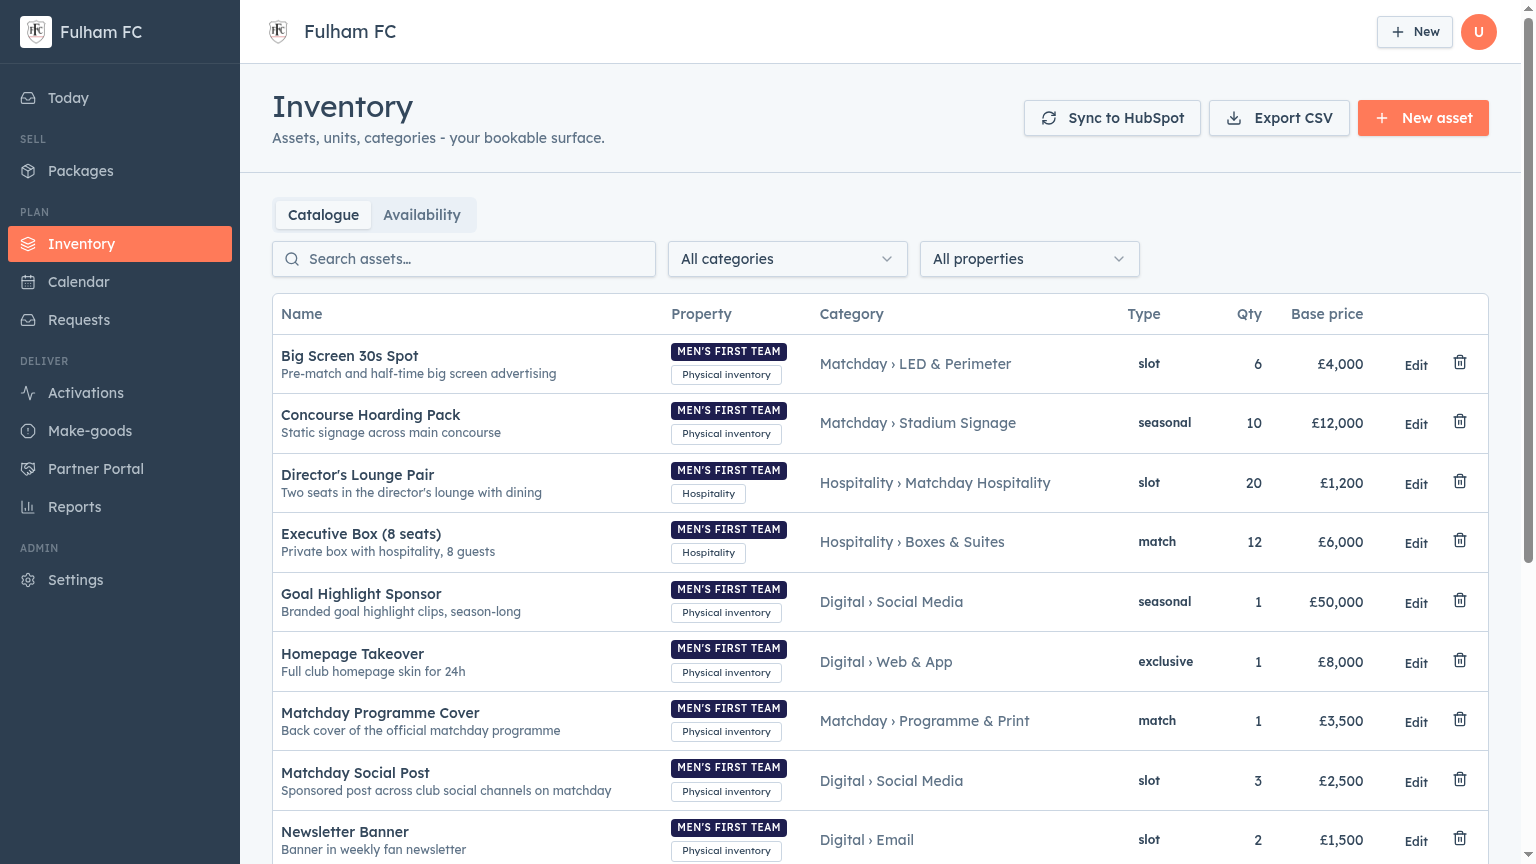Click the page vertical scrollbar
Image resolution: width=1536 pixels, height=864 pixels.
[1528, 290]
